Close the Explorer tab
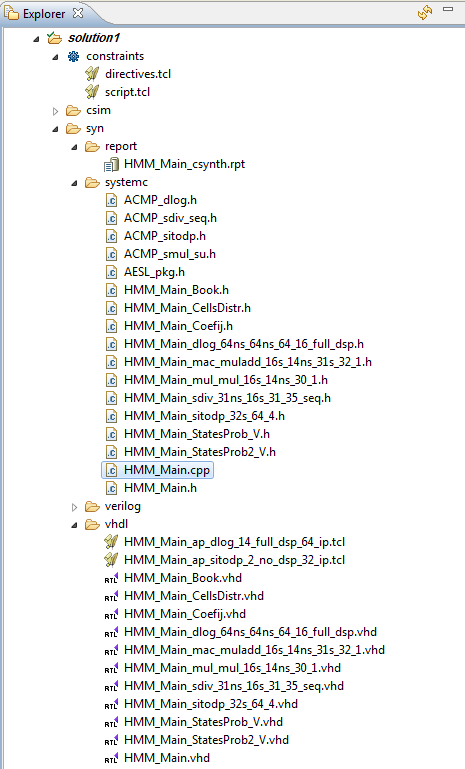Viewport: 465px width, 769px height. [x=78, y=13]
